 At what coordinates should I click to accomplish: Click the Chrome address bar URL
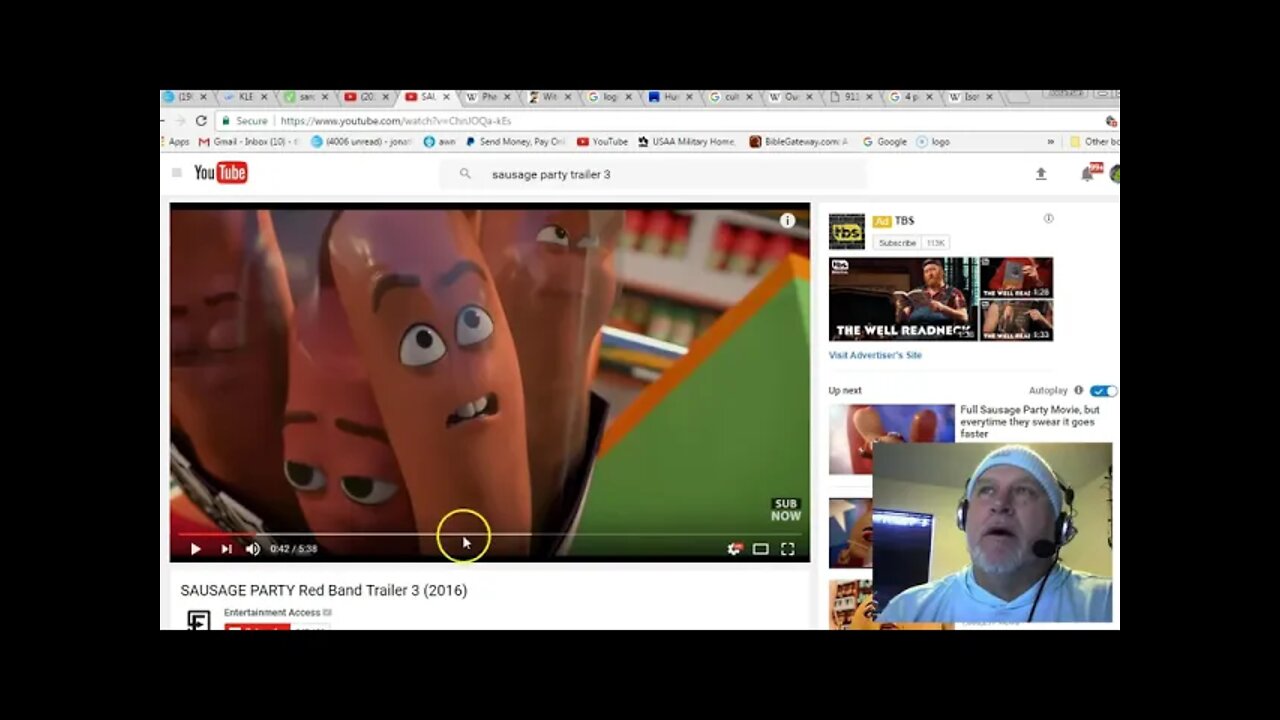point(396,121)
